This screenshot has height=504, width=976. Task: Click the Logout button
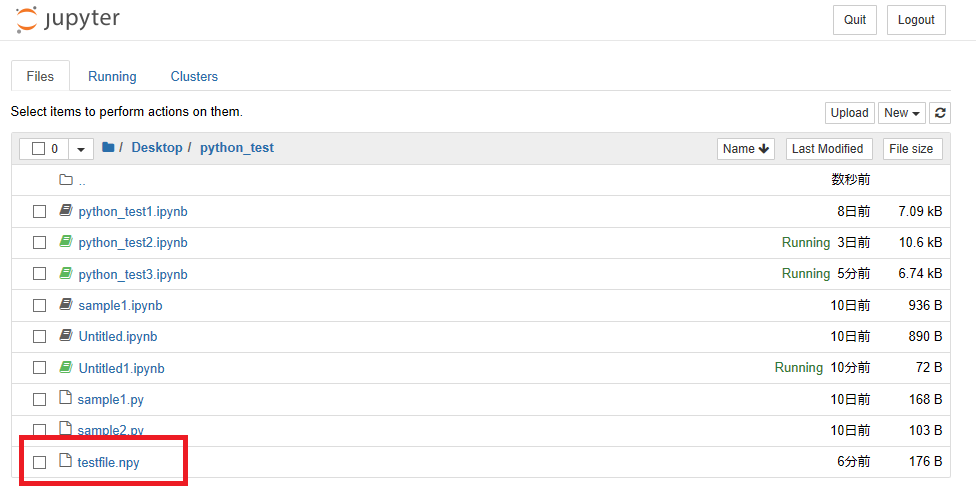coord(916,20)
